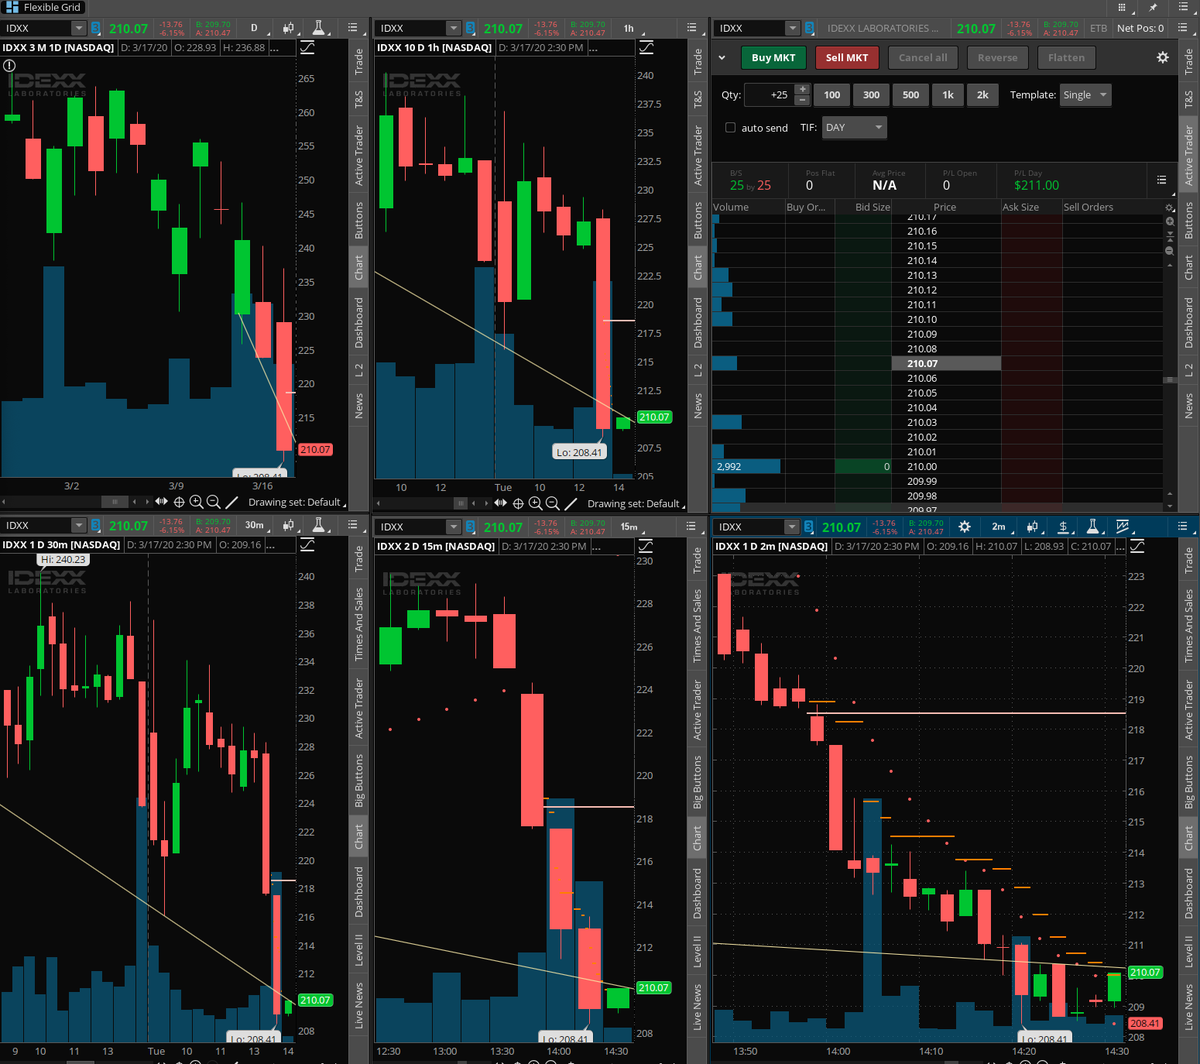Select line drawing tool below 1h chart
Viewport: 1200px width, 1064px height.
pyautogui.click(x=572, y=504)
